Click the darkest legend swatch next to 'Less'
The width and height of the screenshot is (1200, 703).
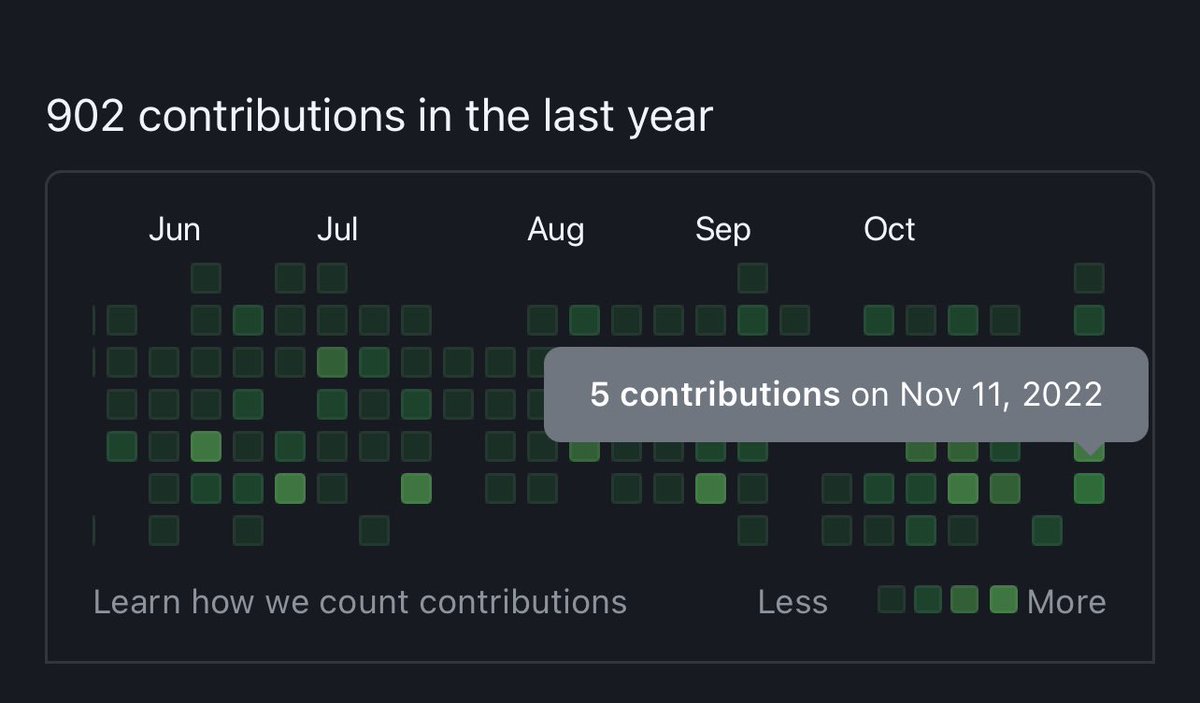[891, 600]
